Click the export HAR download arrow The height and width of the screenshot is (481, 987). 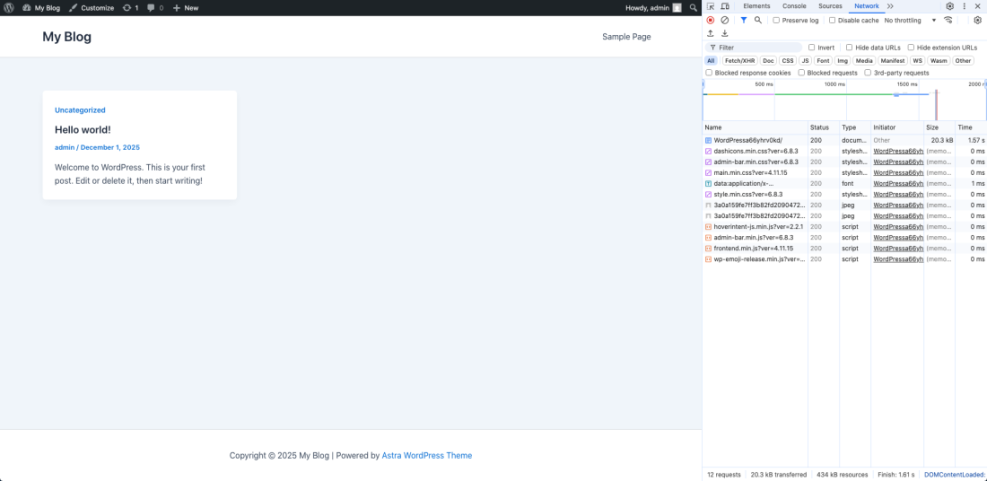tap(725, 33)
